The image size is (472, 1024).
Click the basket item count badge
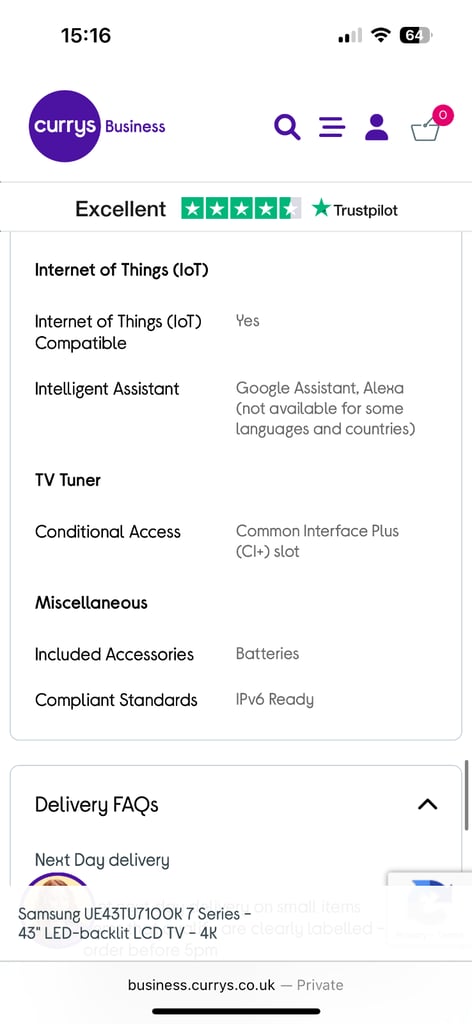point(443,116)
